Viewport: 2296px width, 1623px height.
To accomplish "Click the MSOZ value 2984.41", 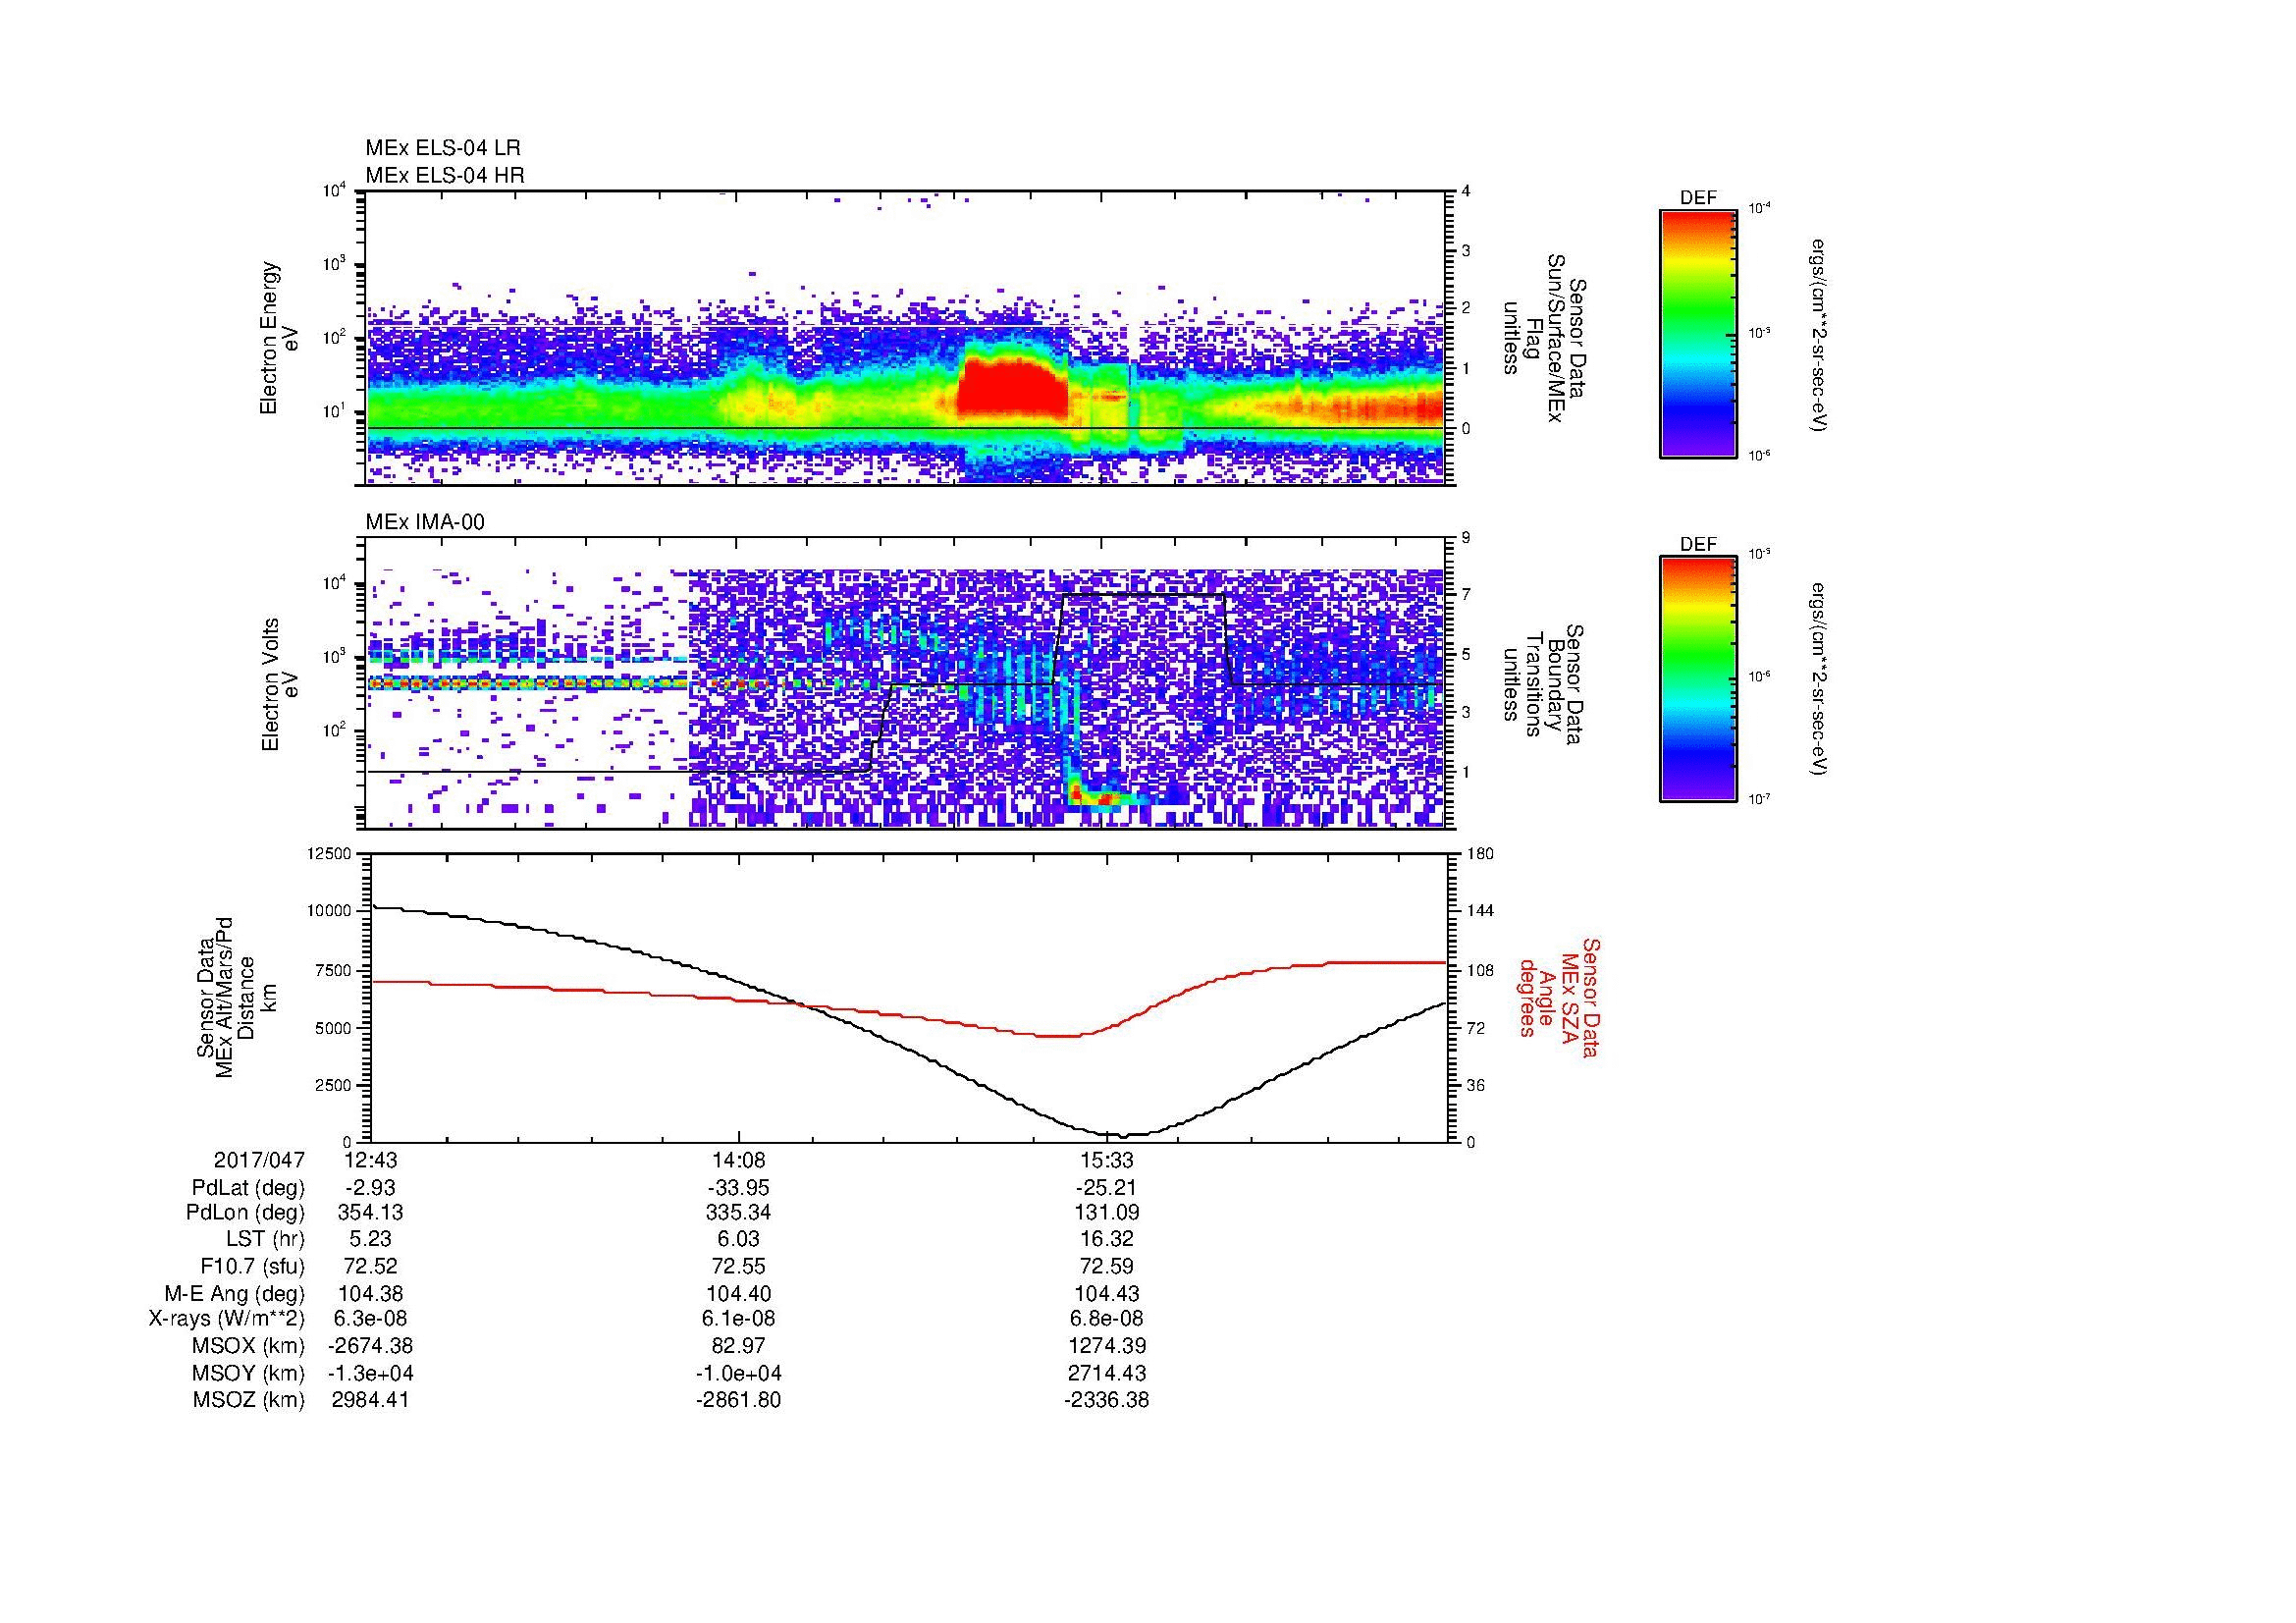I will pyautogui.click(x=370, y=1400).
